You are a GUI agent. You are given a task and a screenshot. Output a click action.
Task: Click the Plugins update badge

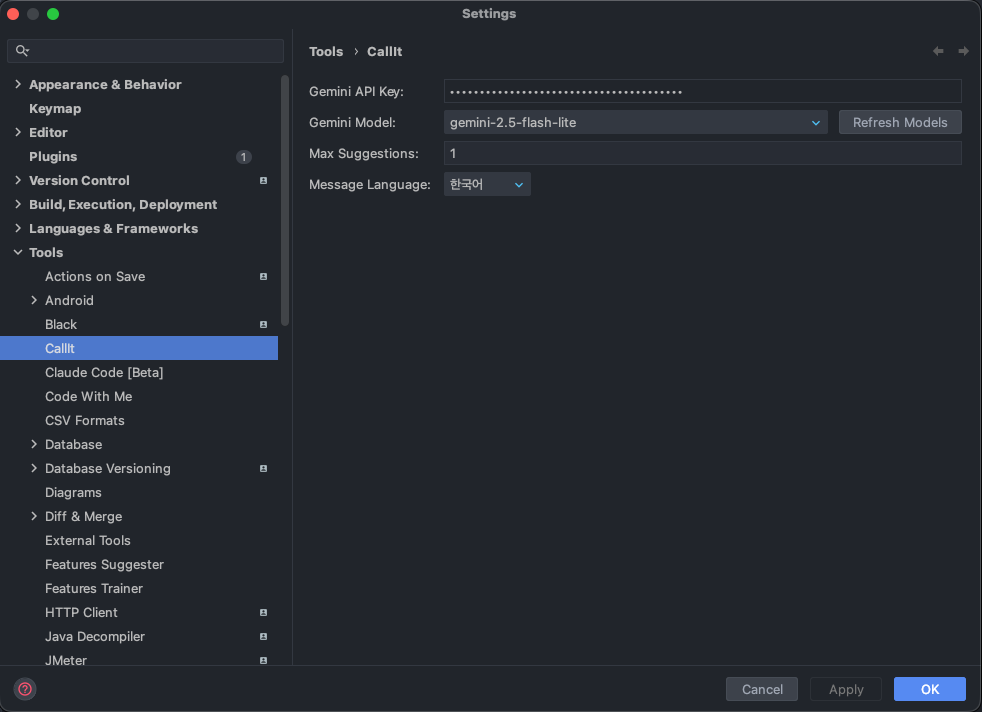point(243,157)
